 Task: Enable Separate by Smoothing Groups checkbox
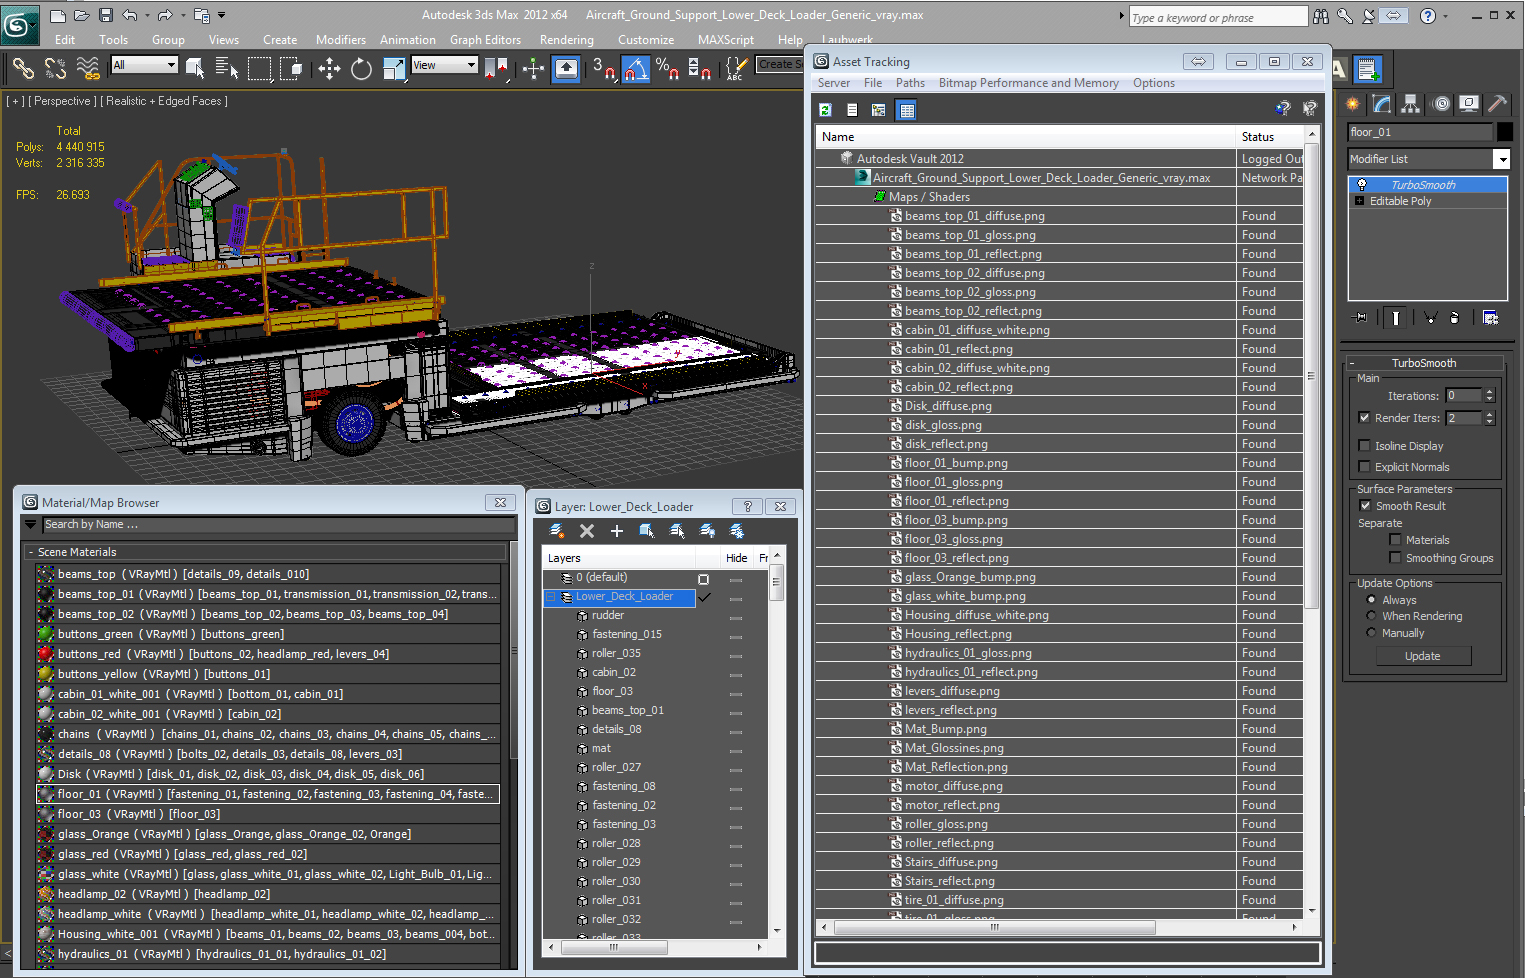point(1395,558)
